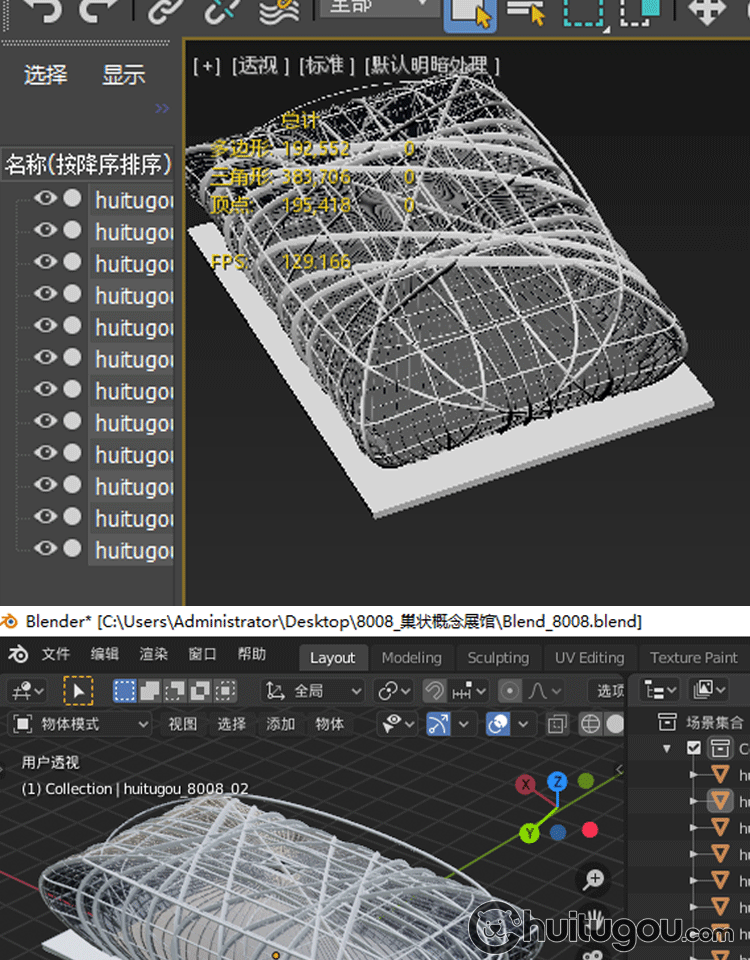Viewport: 750px width, 960px height.
Task: Click the 名称(按降序排序) column header
Action: [x=88, y=164]
